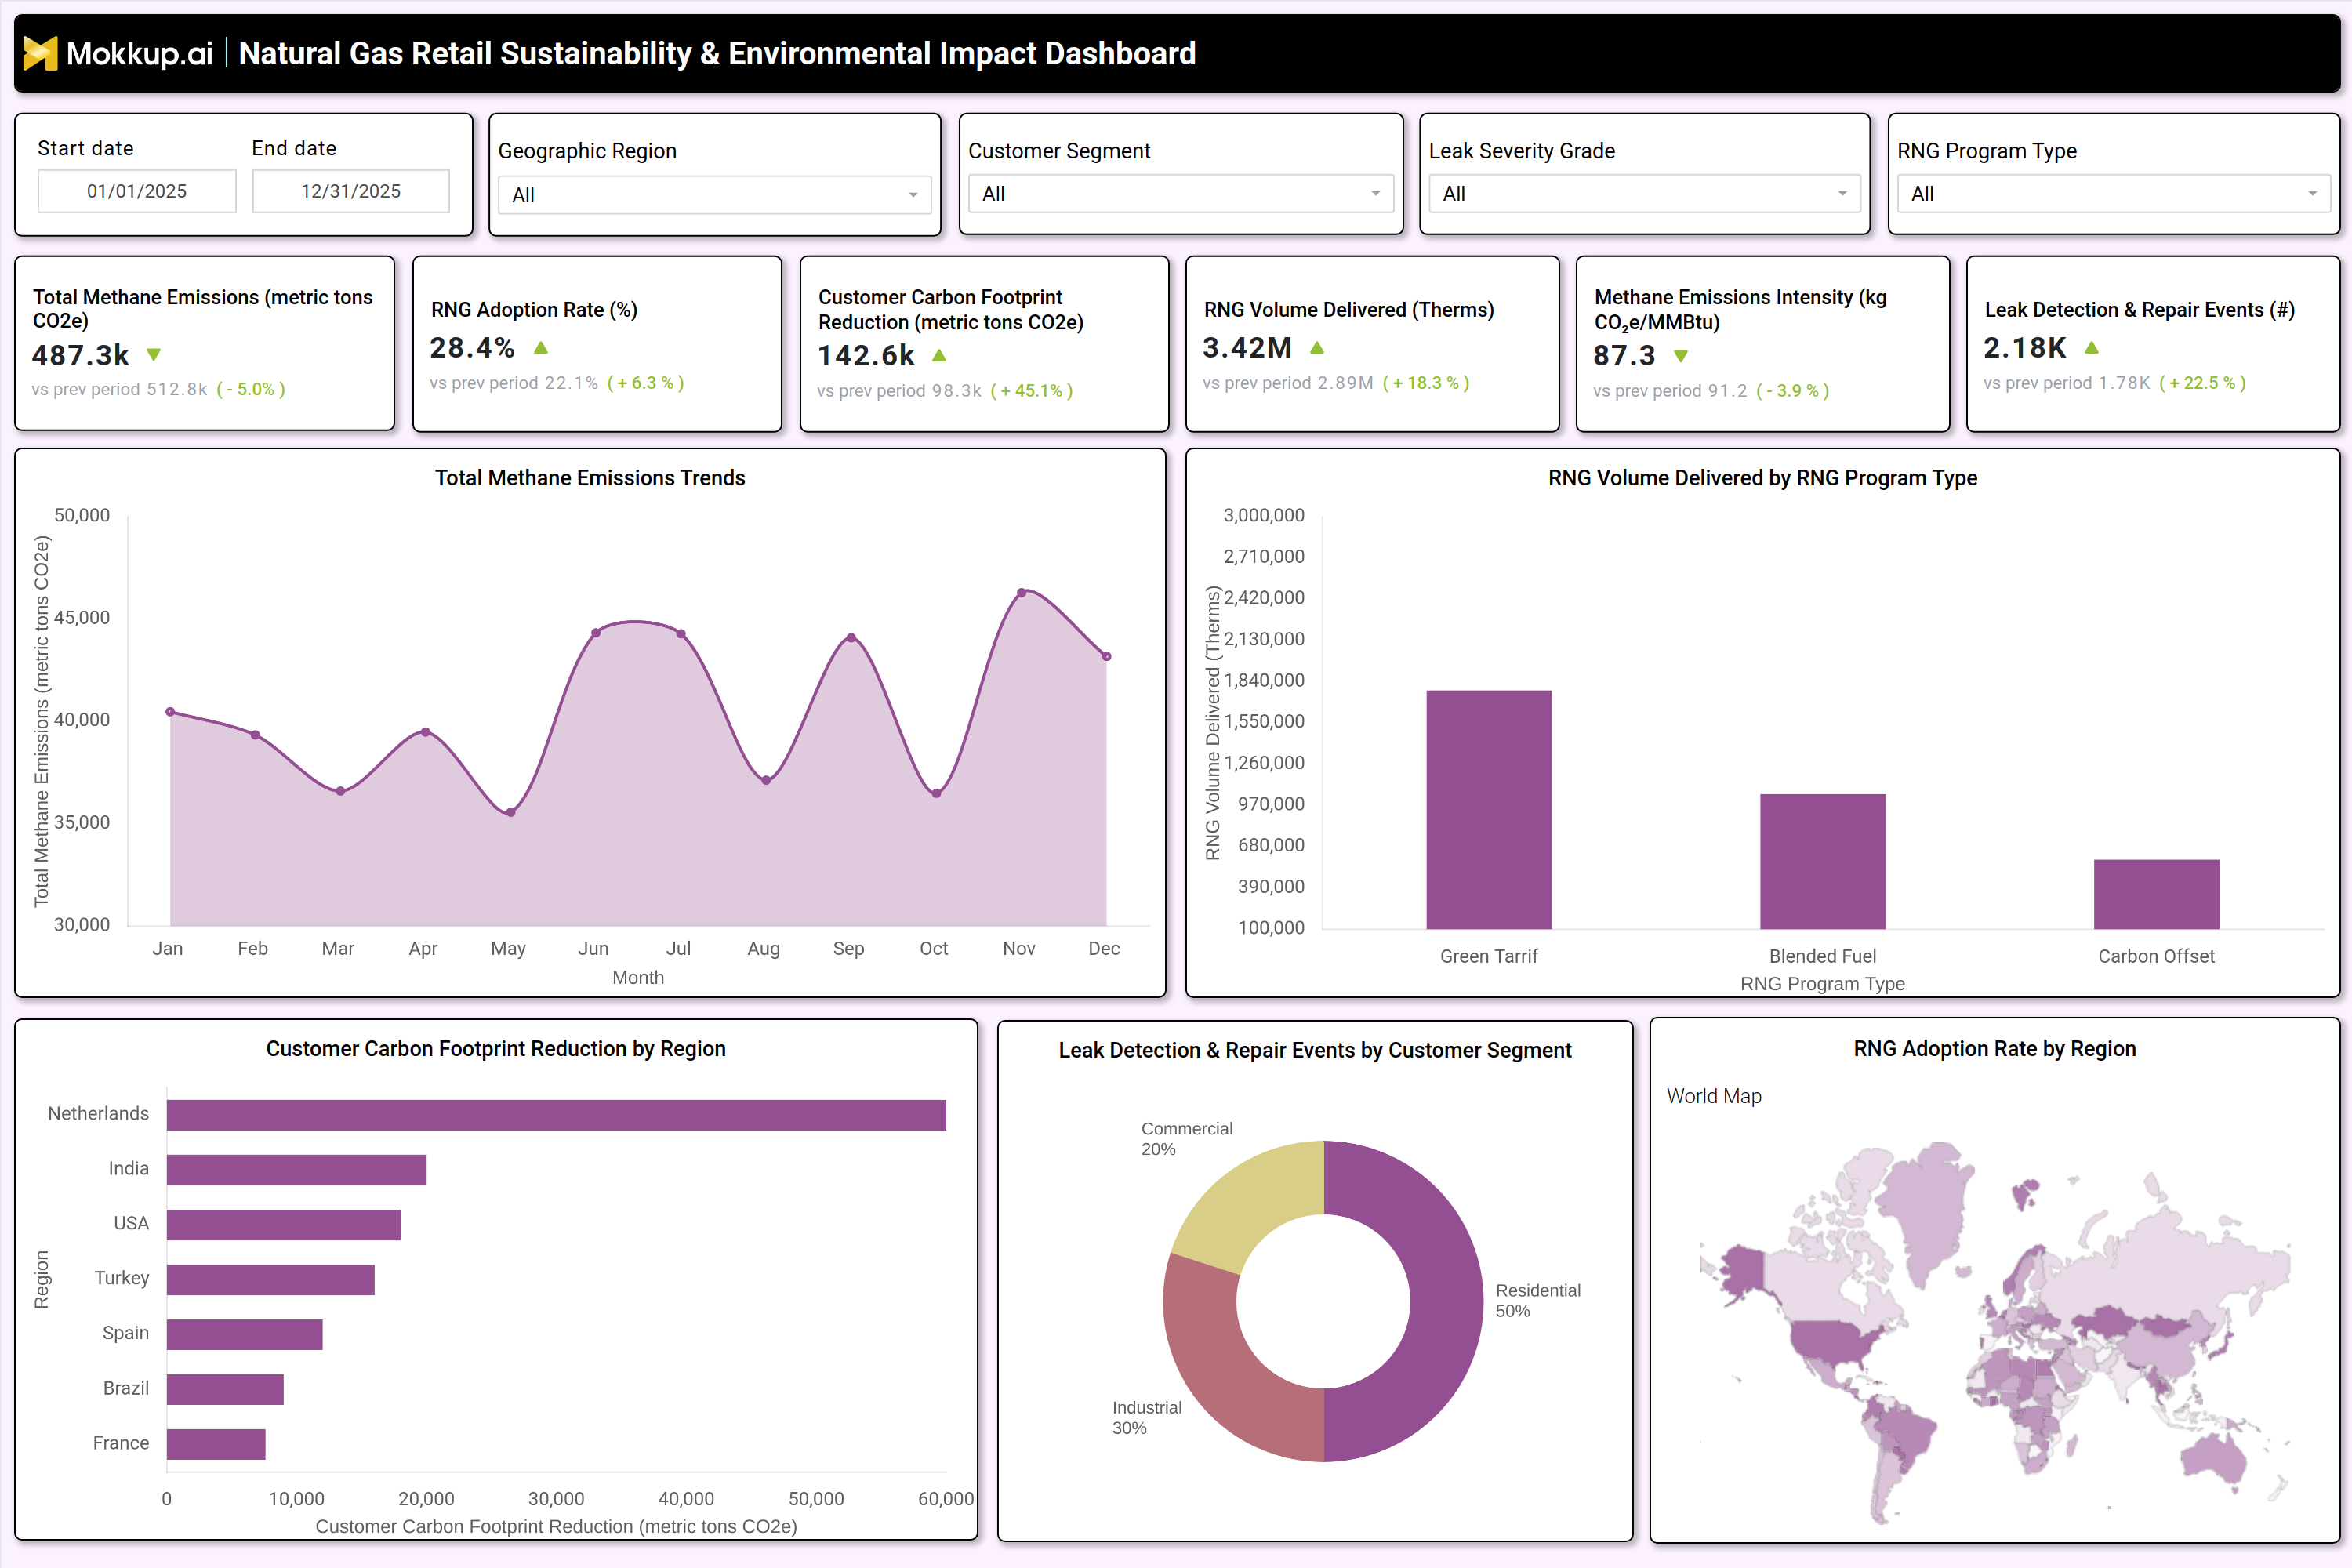2352x1568 pixels.
Task: Select the Blended Fuel bar
Action: coord(1823,861)
